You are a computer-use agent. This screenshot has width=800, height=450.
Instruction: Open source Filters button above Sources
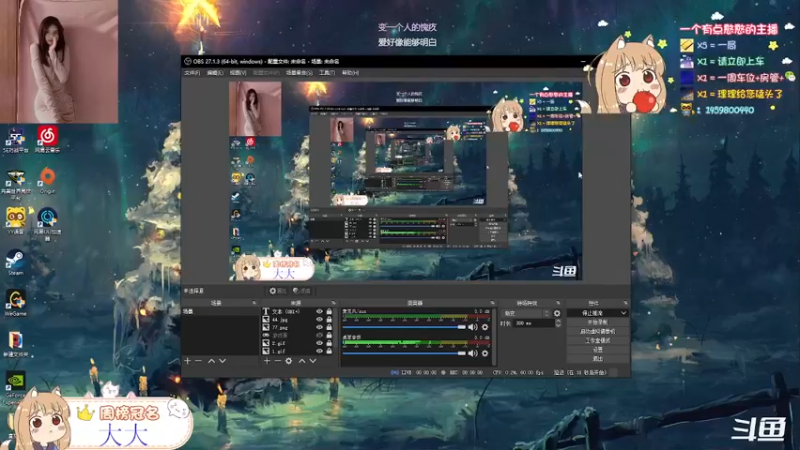(302, 291)
